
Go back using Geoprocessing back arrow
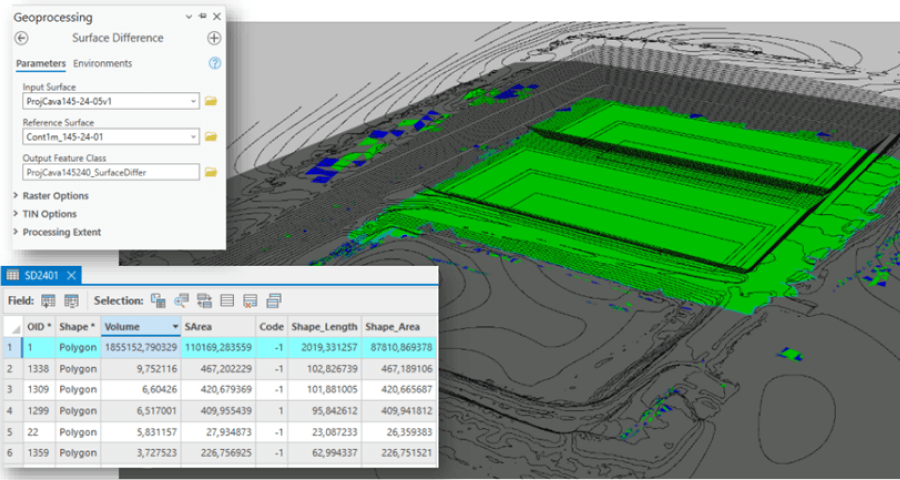22,38
